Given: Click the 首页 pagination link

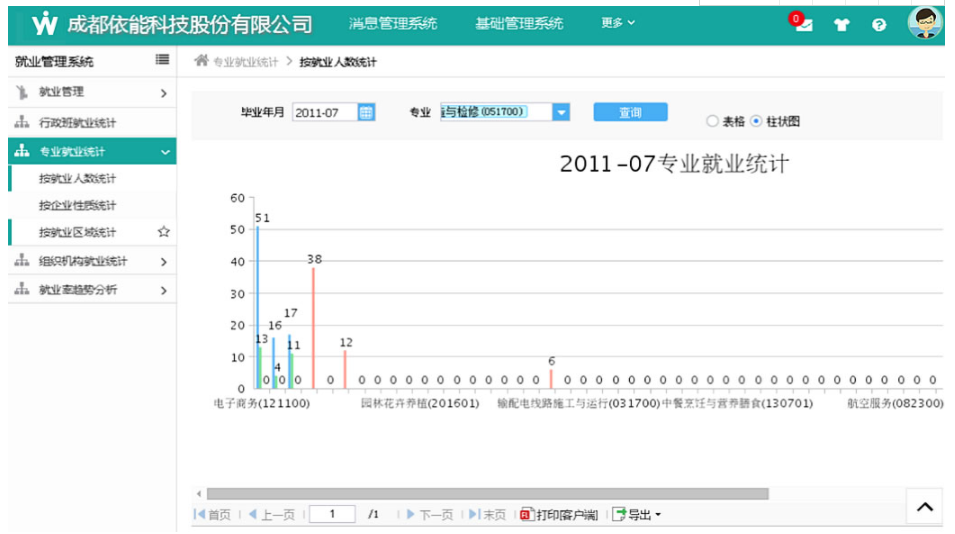Looking at the screenshot, I should coord(219,515).
